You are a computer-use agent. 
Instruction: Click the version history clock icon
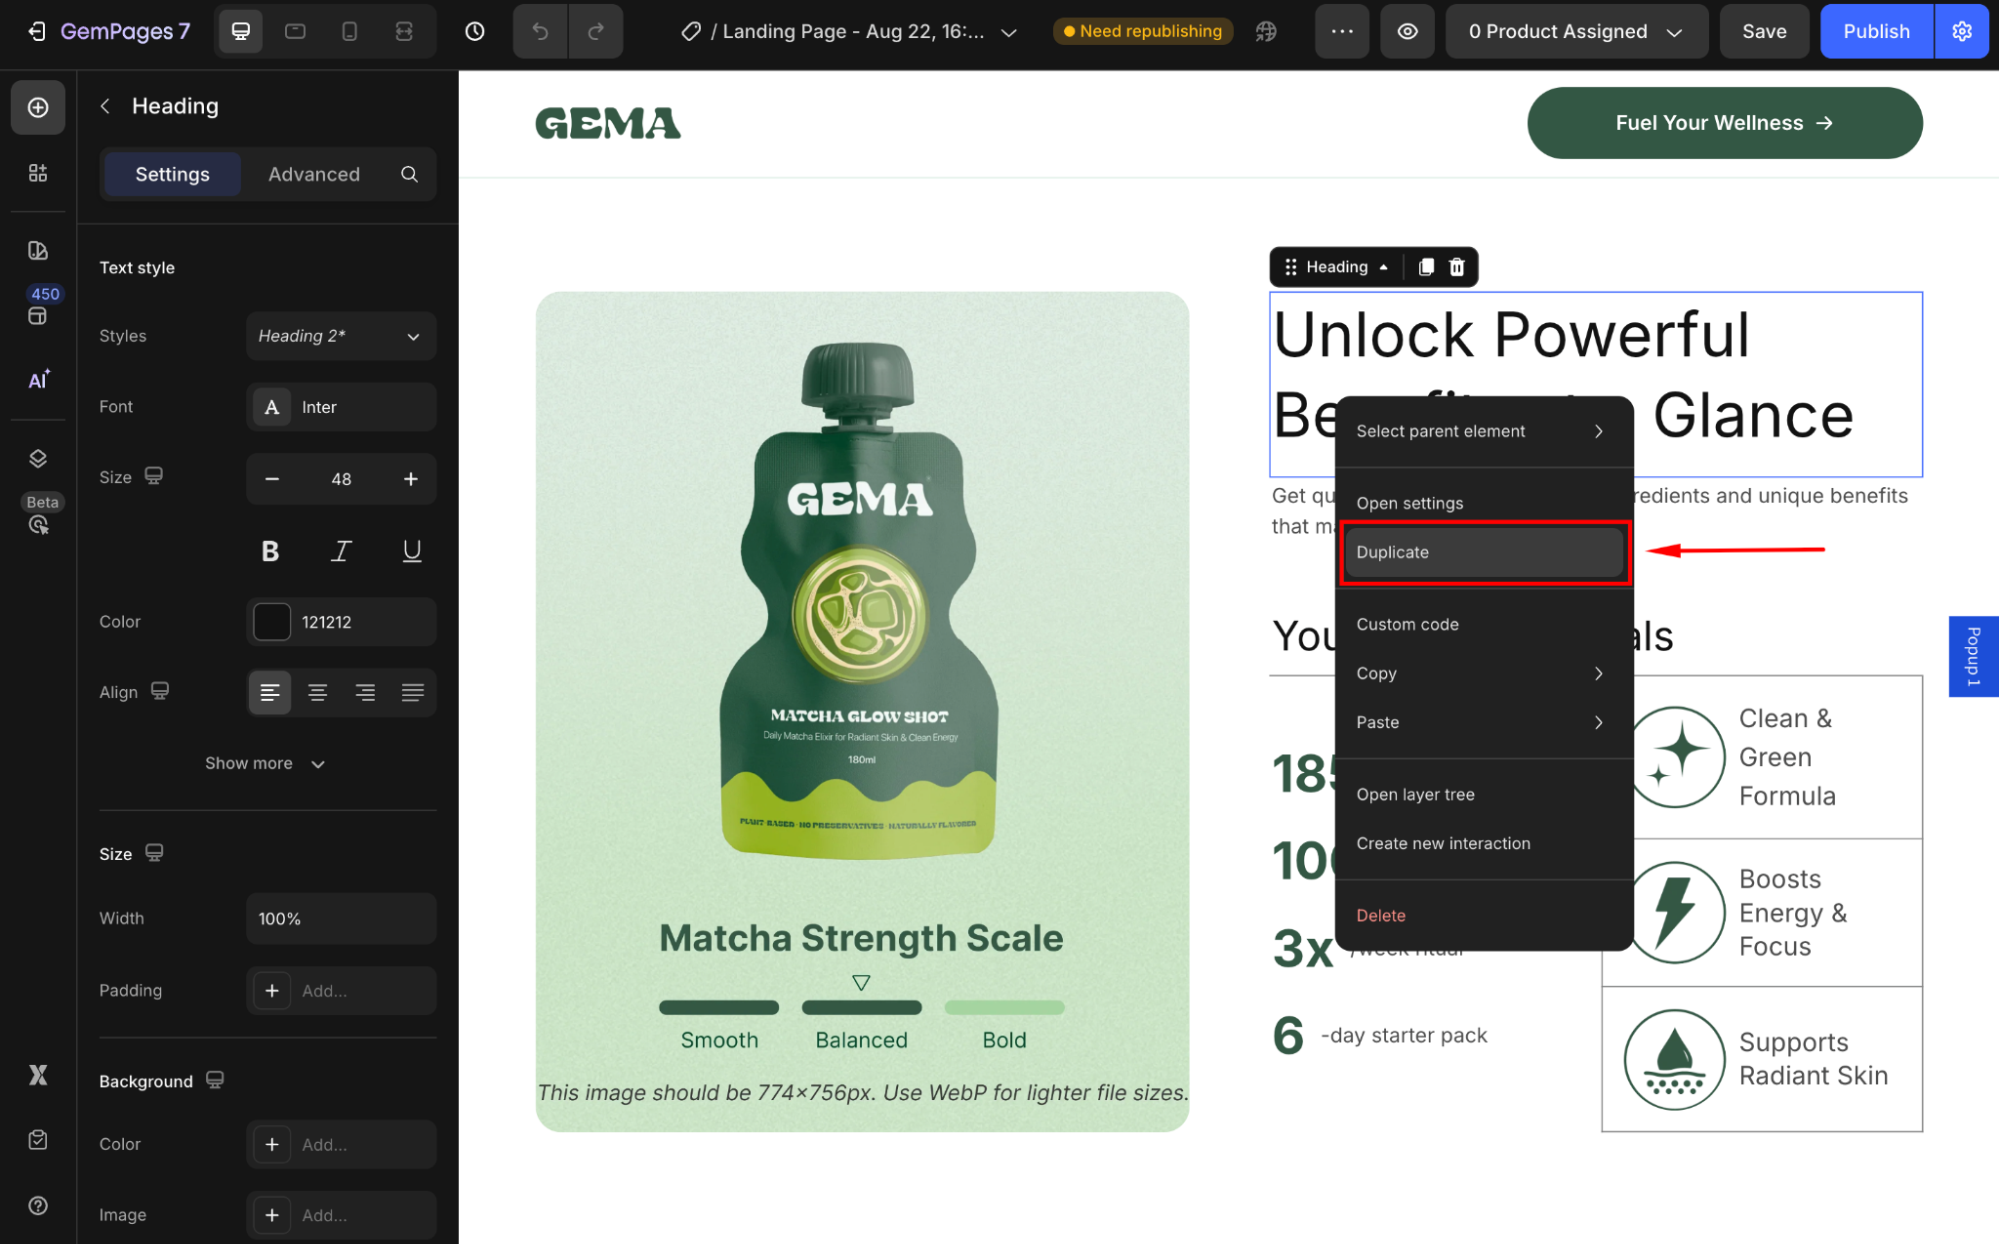click(x=475, y=31)
